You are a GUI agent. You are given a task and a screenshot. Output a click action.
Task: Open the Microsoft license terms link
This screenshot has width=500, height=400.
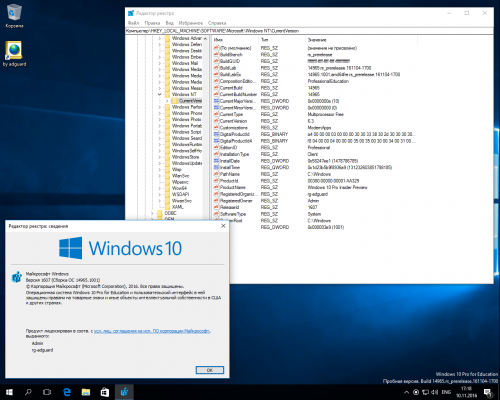pos(152,331)
